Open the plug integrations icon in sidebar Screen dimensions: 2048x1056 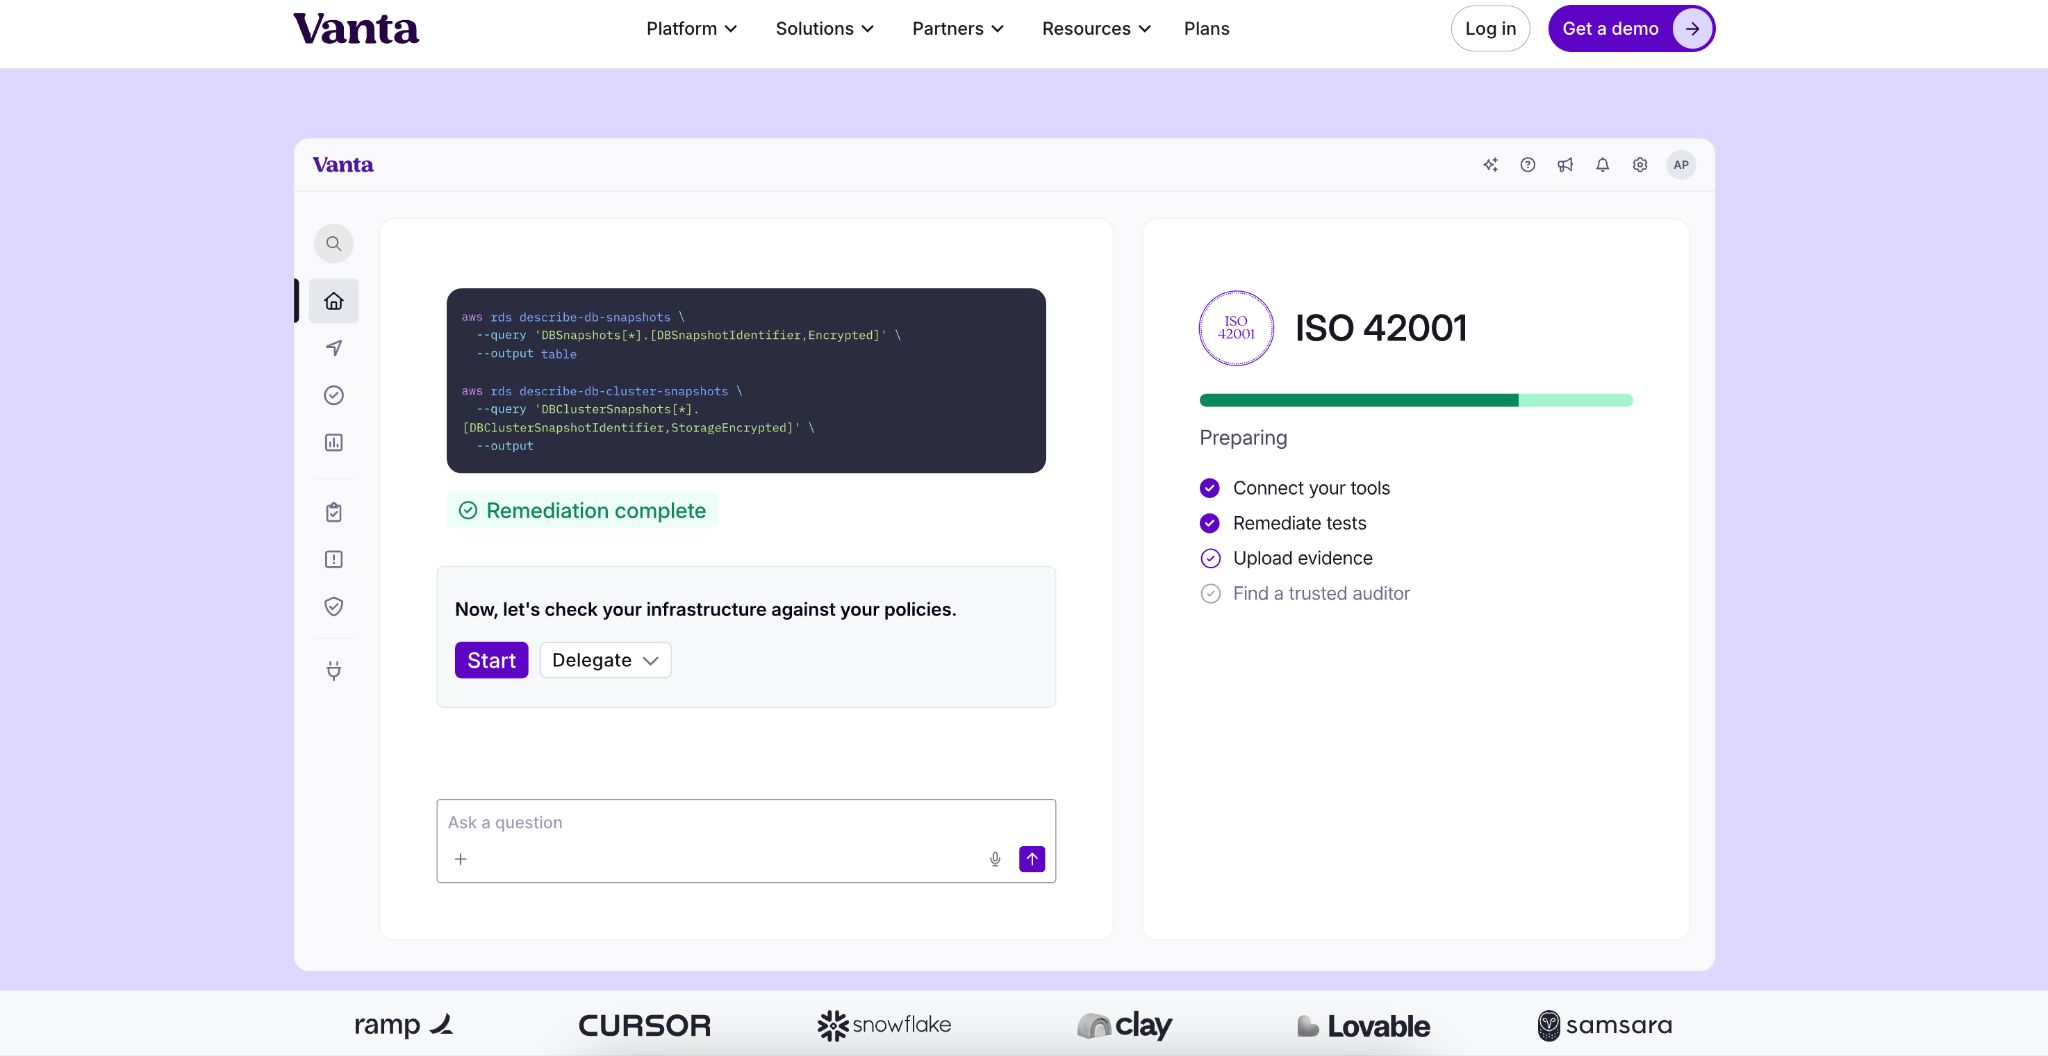[334, 670]
